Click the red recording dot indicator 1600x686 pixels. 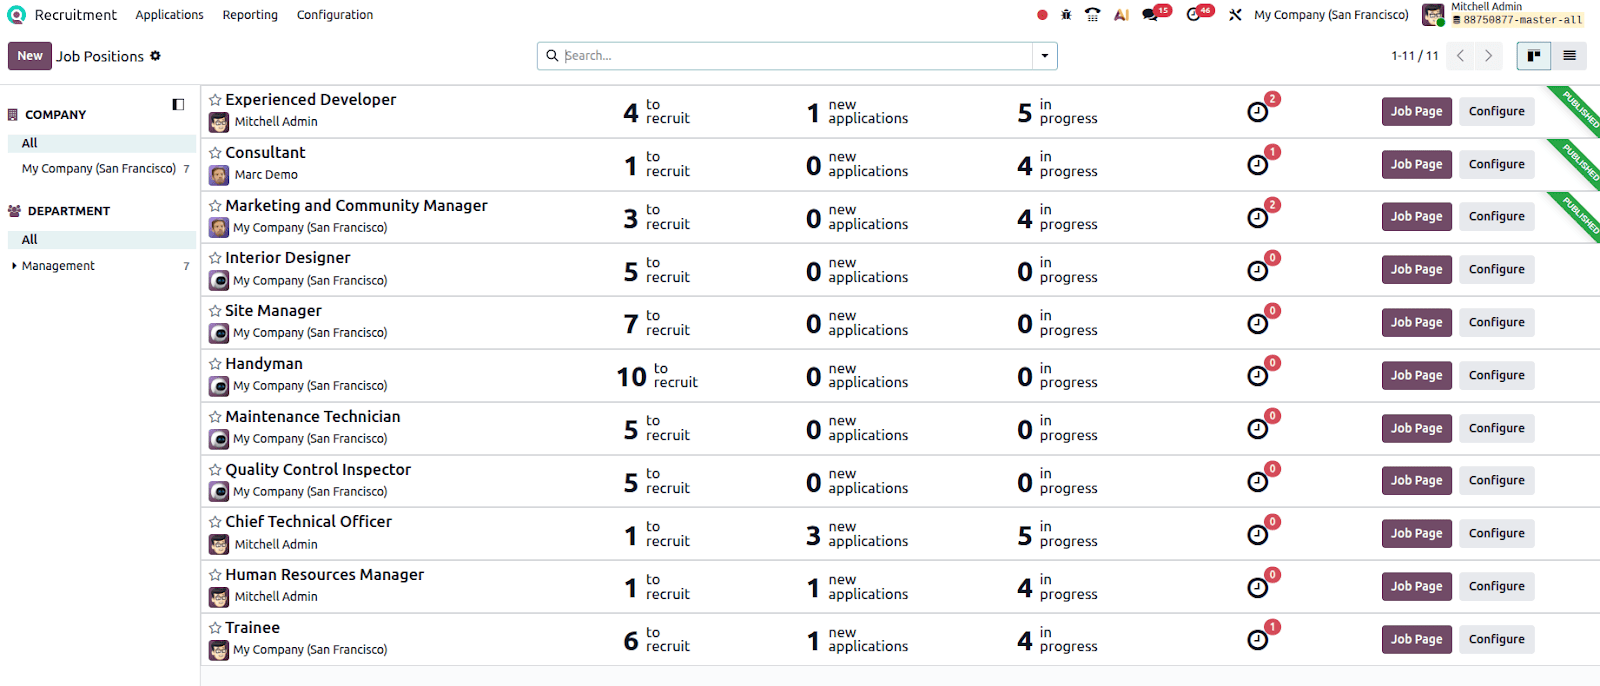pos(1042,15)
